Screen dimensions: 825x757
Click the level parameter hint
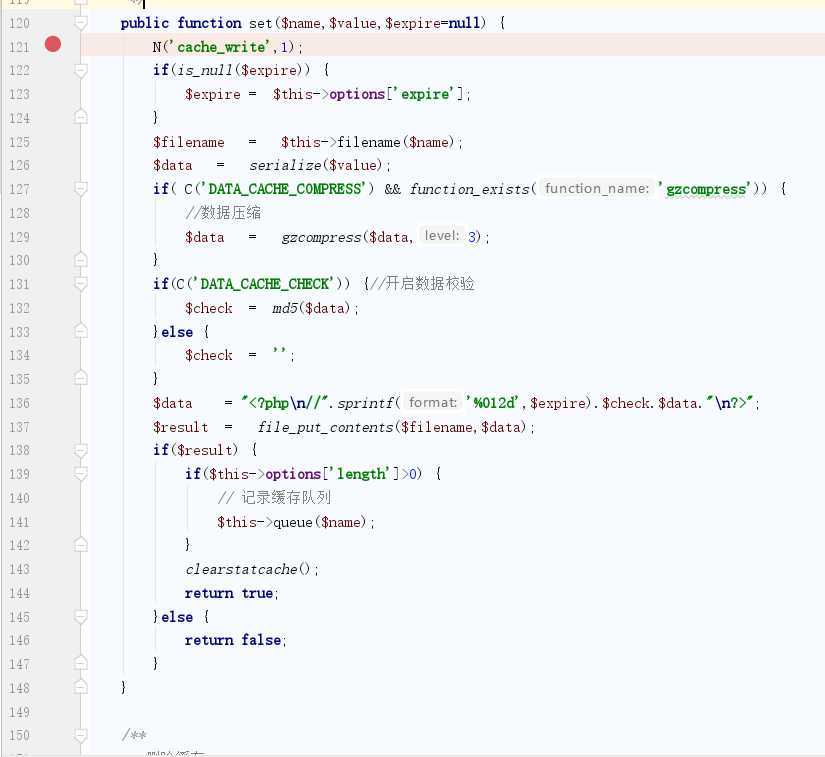(x=442, y=236)
